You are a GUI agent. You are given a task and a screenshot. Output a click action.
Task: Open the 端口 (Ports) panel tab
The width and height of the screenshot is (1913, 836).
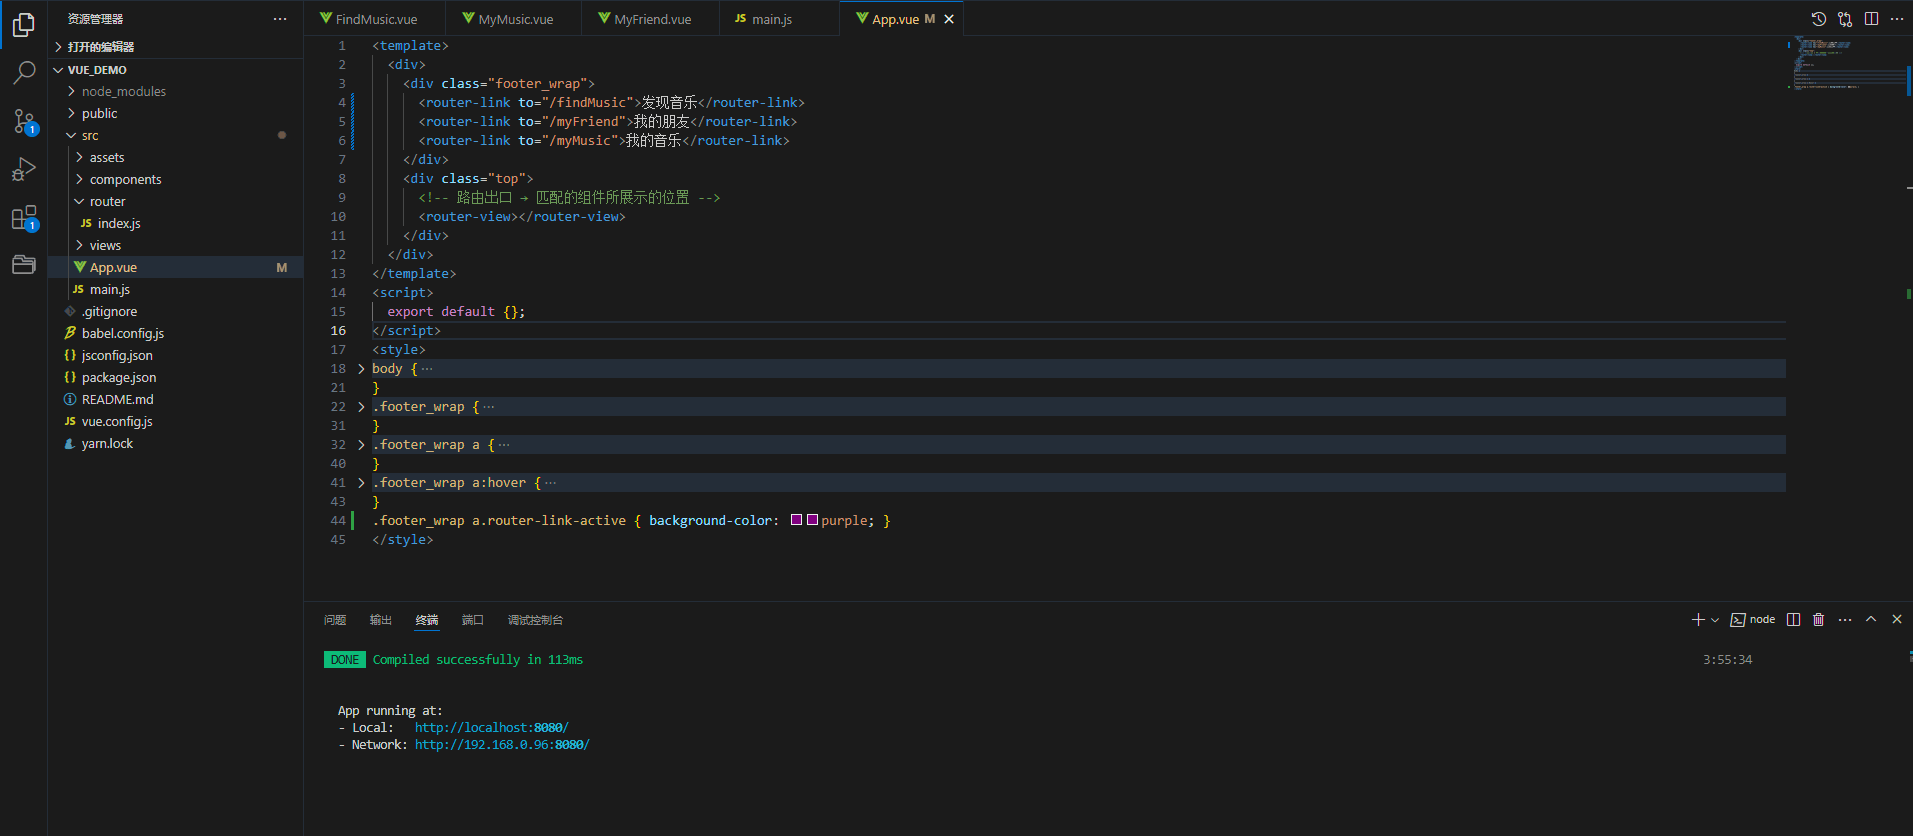click(473, 620)
